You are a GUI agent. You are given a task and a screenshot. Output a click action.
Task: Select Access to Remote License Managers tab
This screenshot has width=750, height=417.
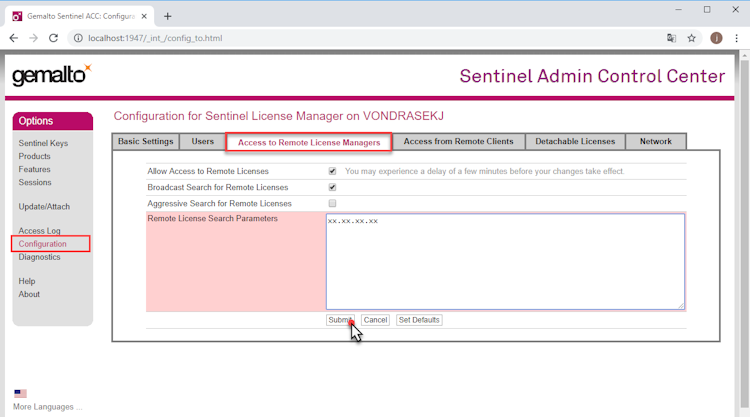(x=309, y=143)
